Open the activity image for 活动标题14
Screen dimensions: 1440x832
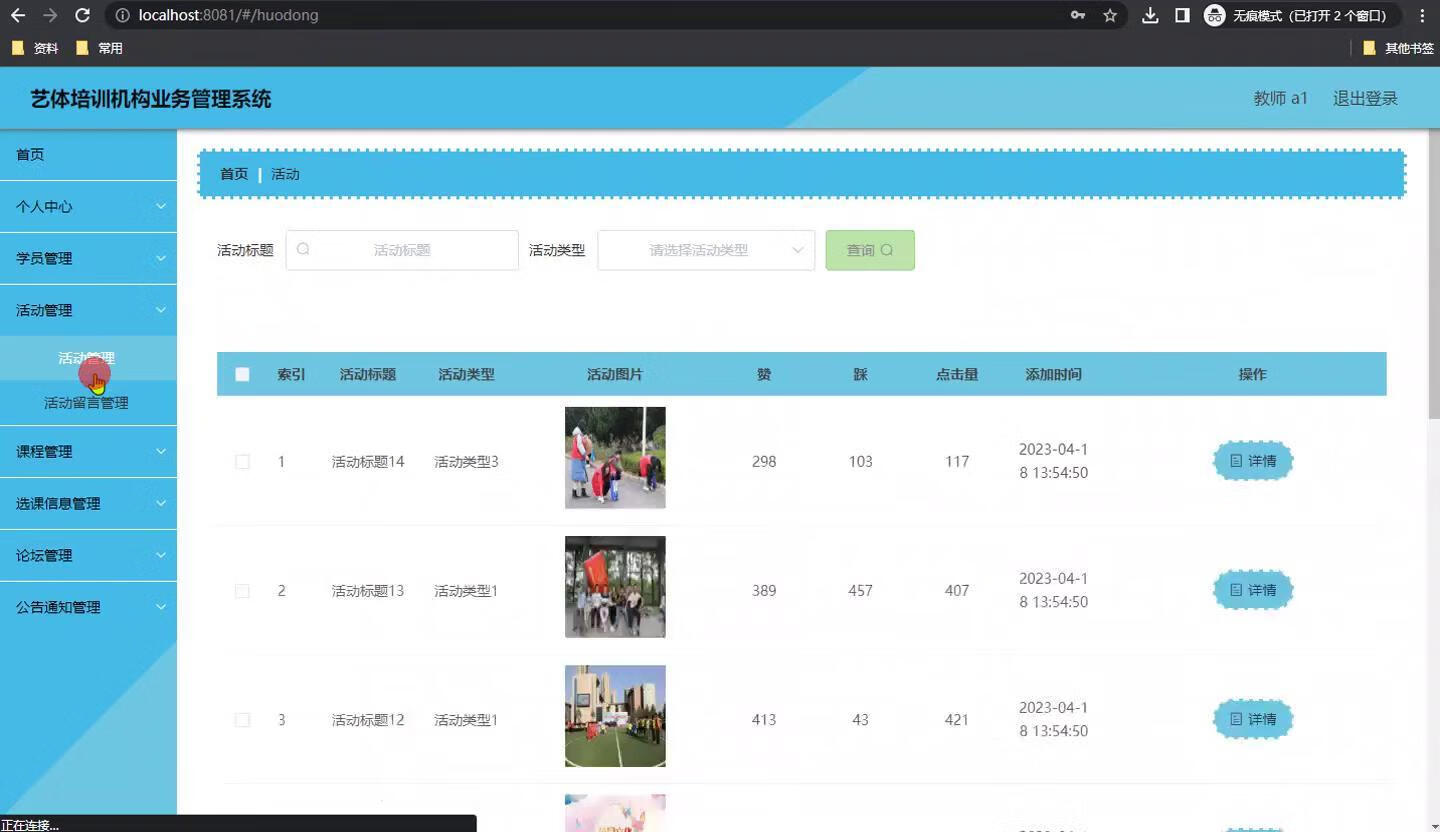pos(615,457)
